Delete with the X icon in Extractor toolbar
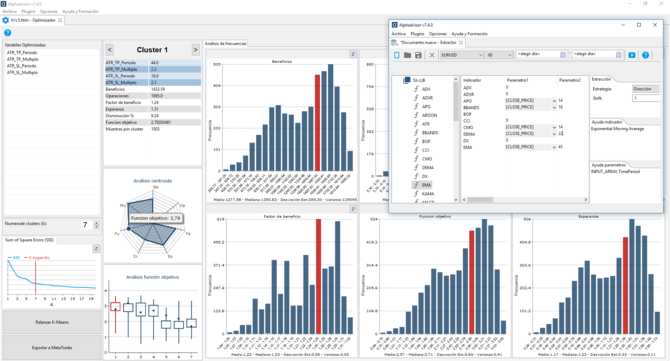Image resolution: width=670 pixels, height=361 pixels. (432, 55)
